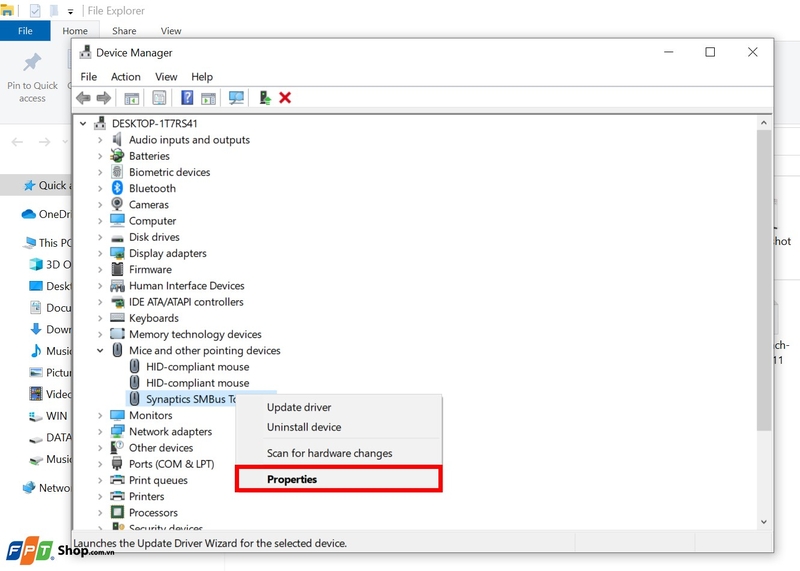The width and height of the screenshot is (800, 571).
Task: Expand the Monitors category
Action: (x=100, y=415)
